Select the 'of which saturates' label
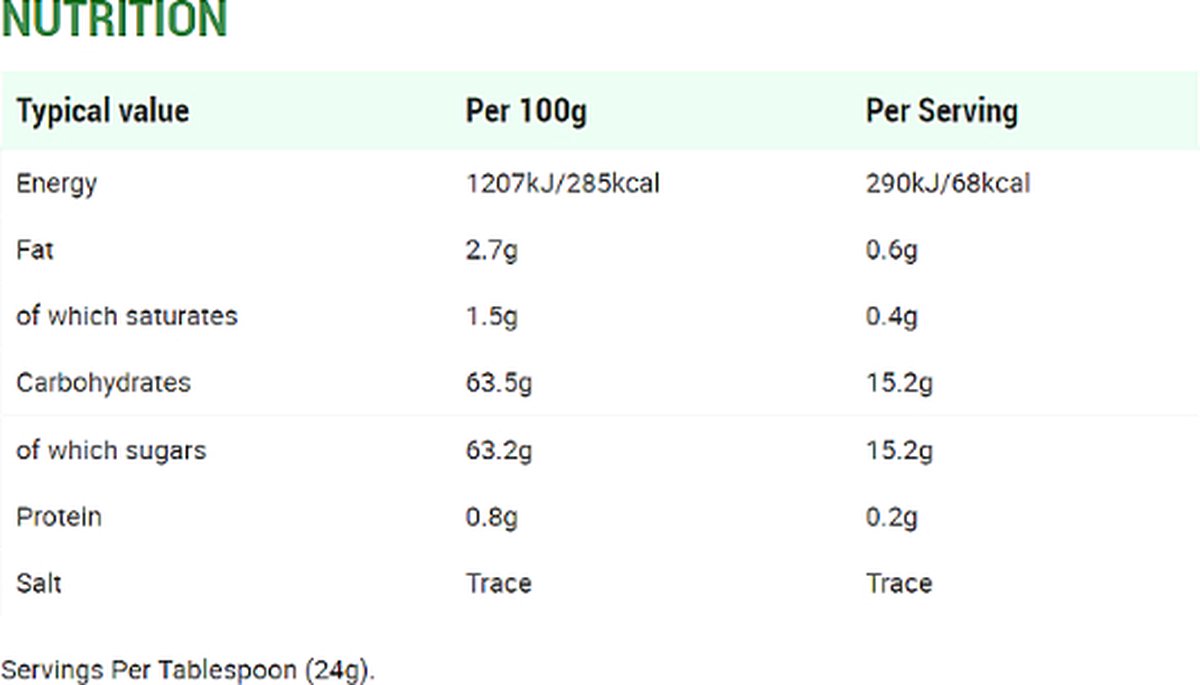The height and width of the screenshot is (685, 1200). (x=127, y=316)
